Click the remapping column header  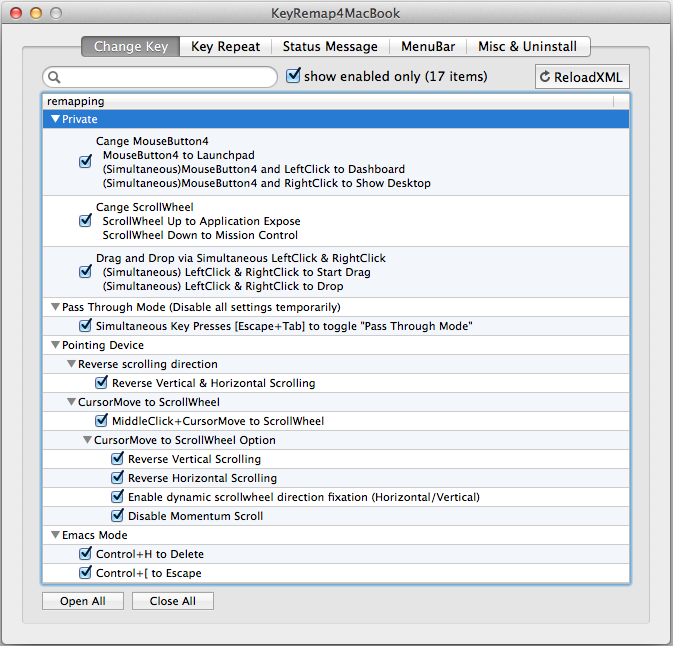[328, 101]
